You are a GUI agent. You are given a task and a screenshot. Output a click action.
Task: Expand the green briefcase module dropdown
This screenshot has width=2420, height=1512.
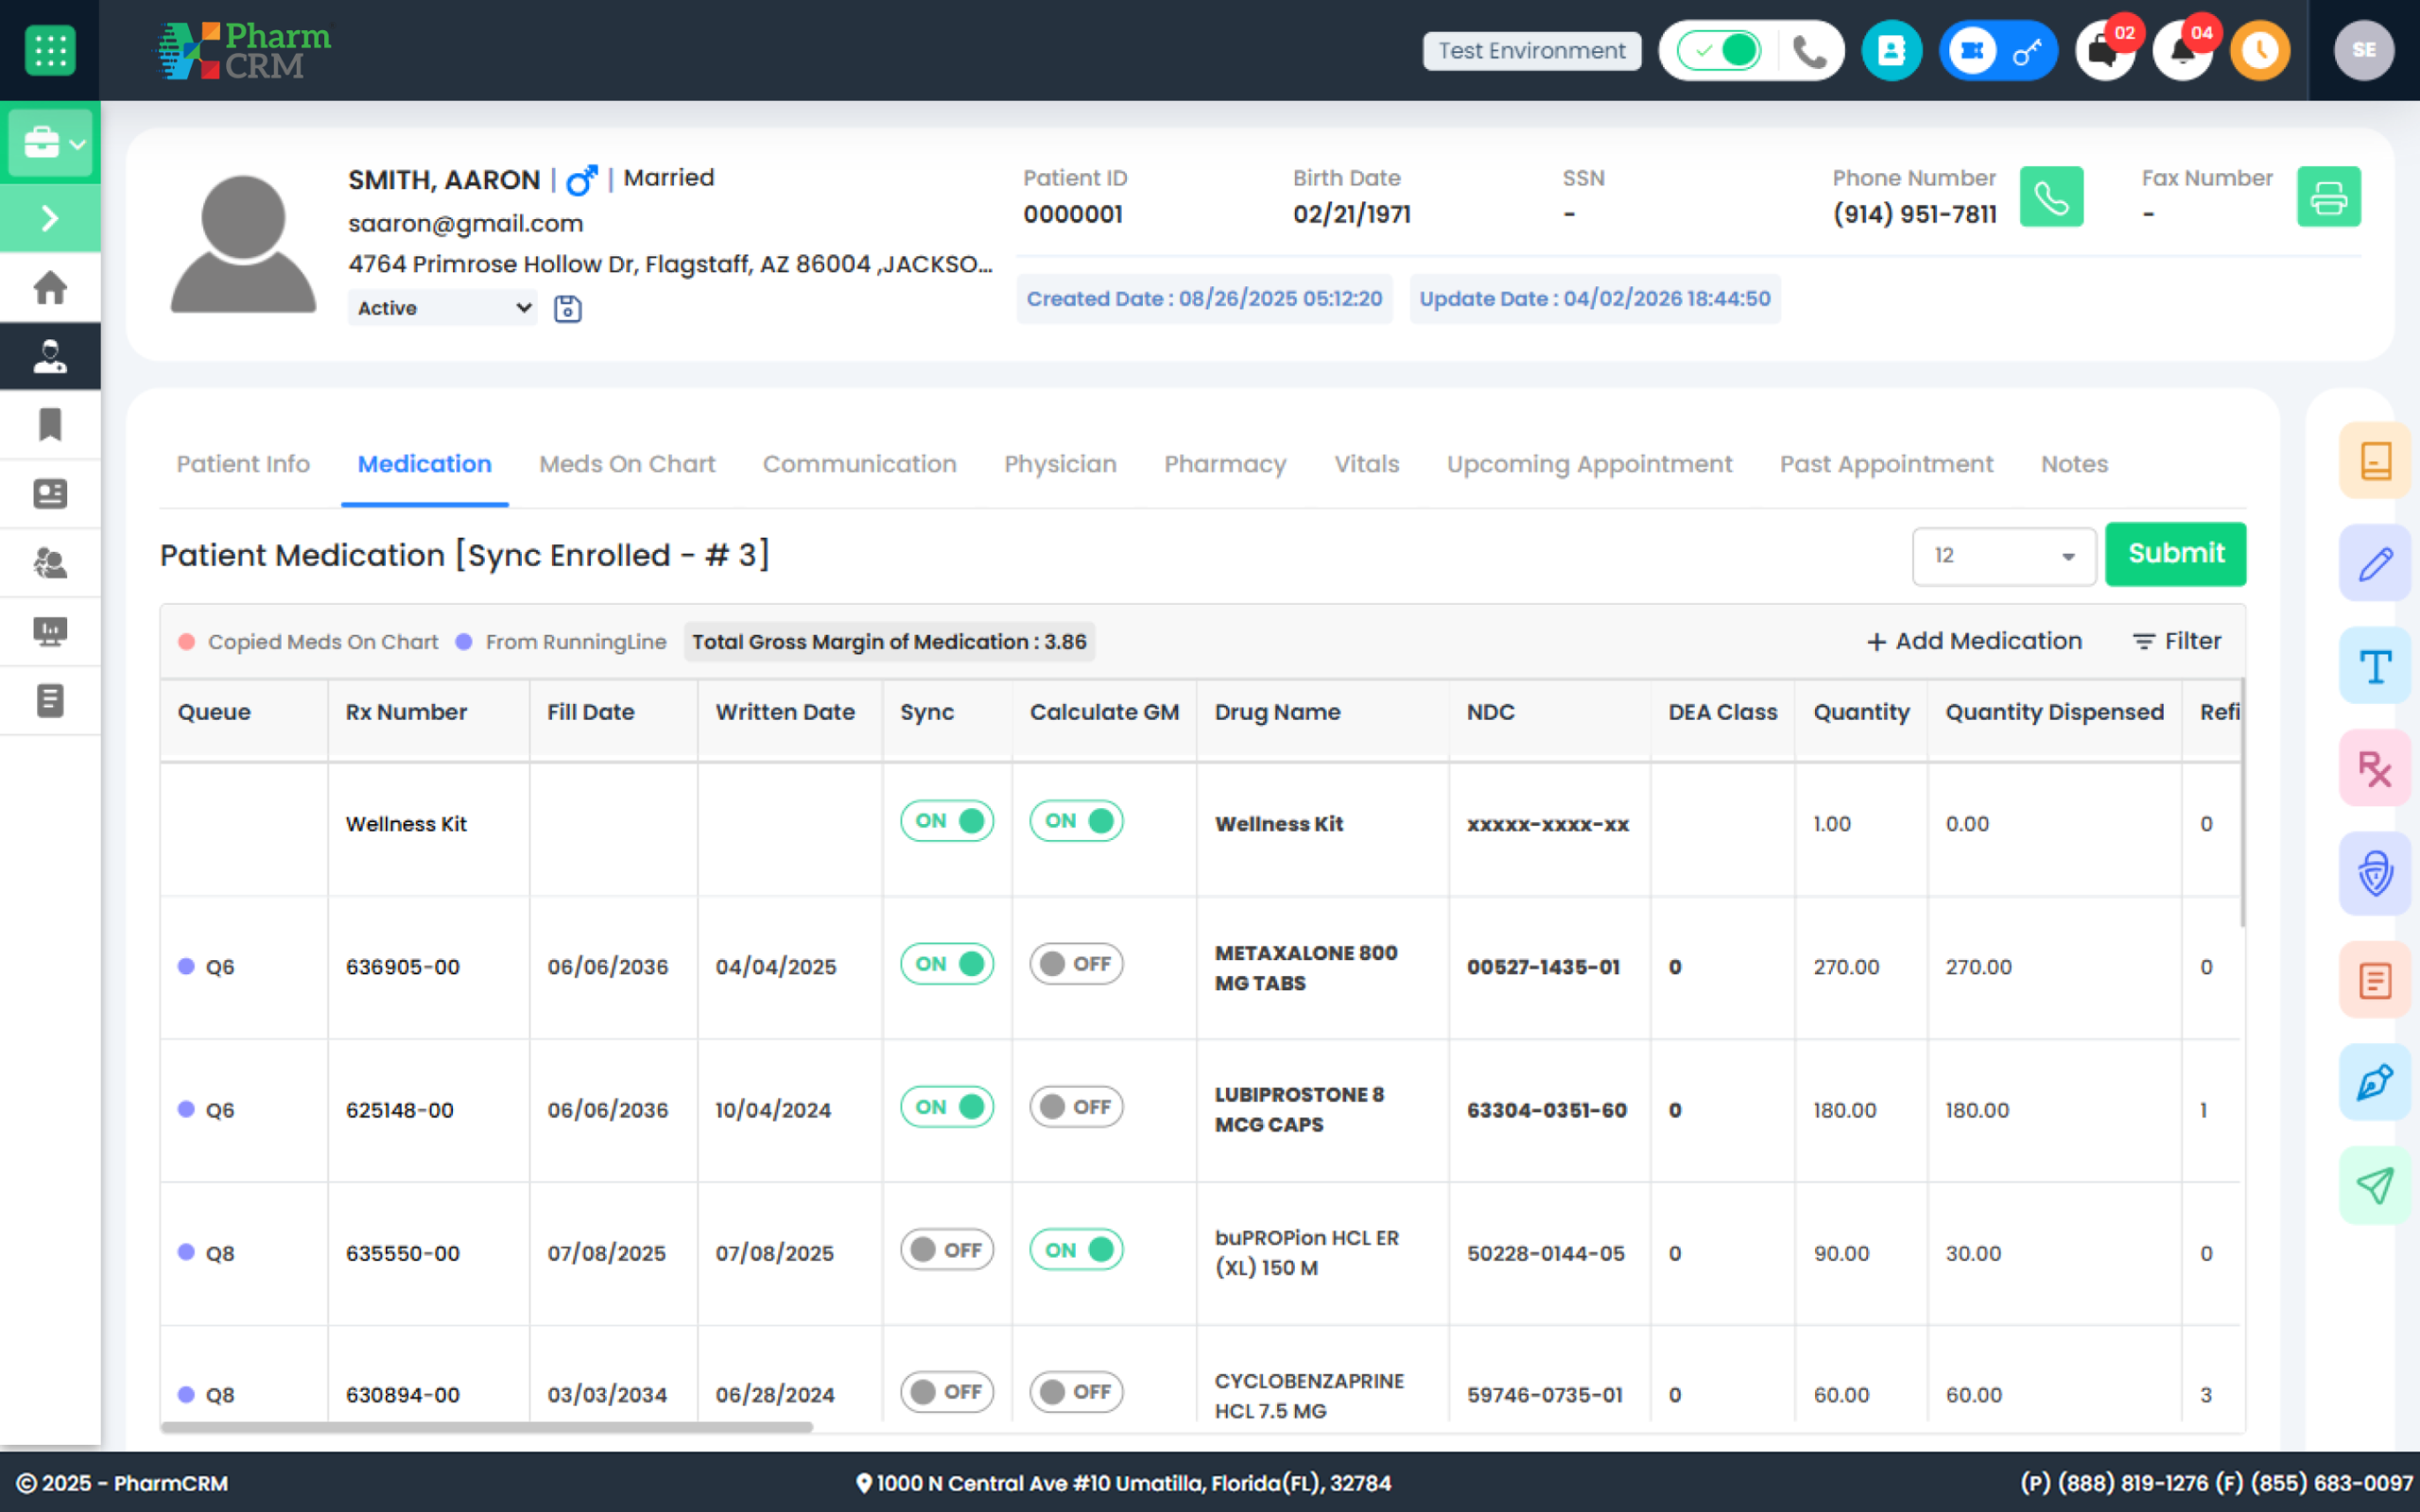[x=50, y=142]
